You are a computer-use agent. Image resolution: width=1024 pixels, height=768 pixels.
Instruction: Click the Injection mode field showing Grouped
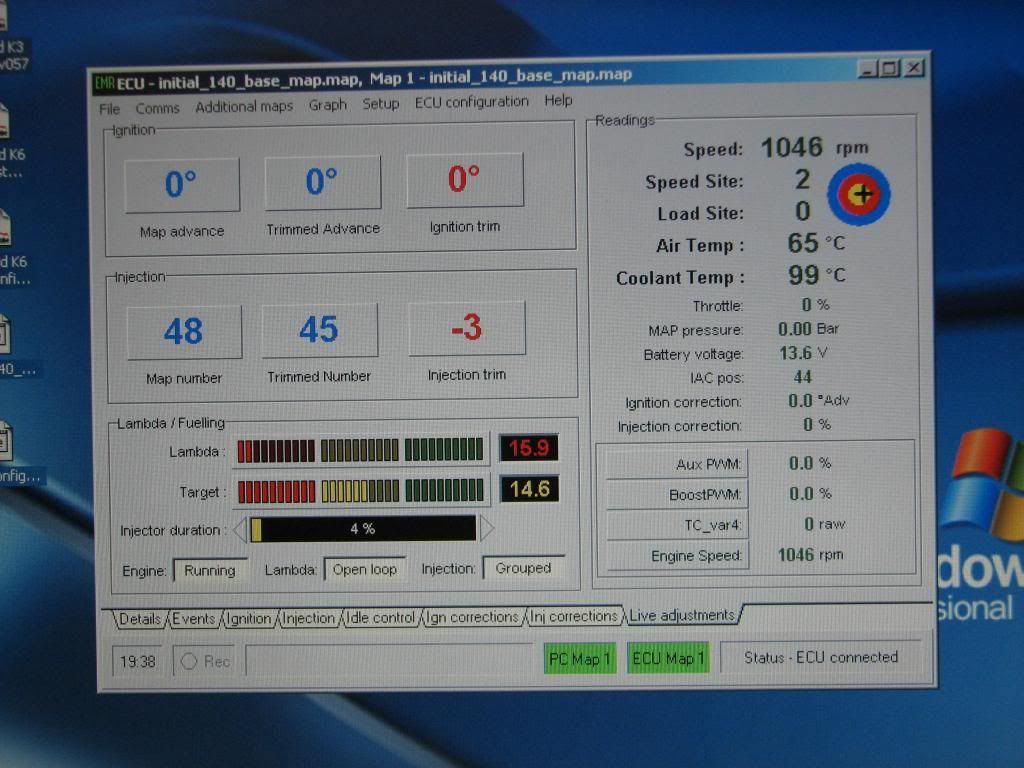(524, 568)
